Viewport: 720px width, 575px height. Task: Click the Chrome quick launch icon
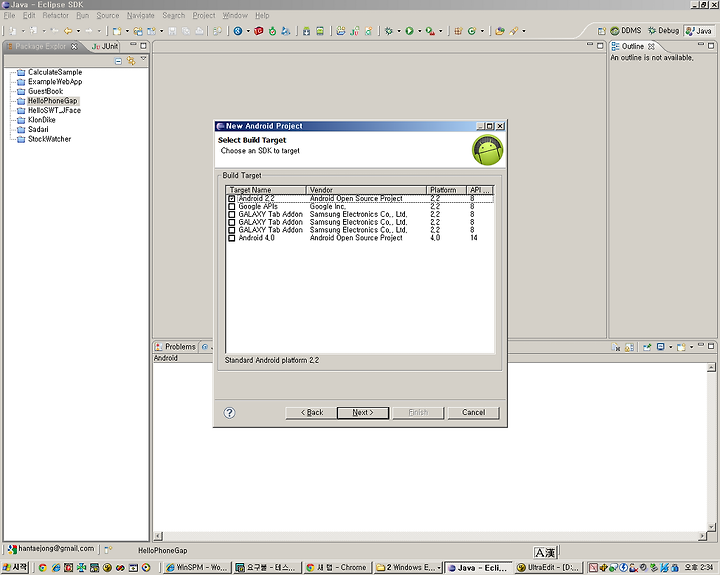(42, 568)
